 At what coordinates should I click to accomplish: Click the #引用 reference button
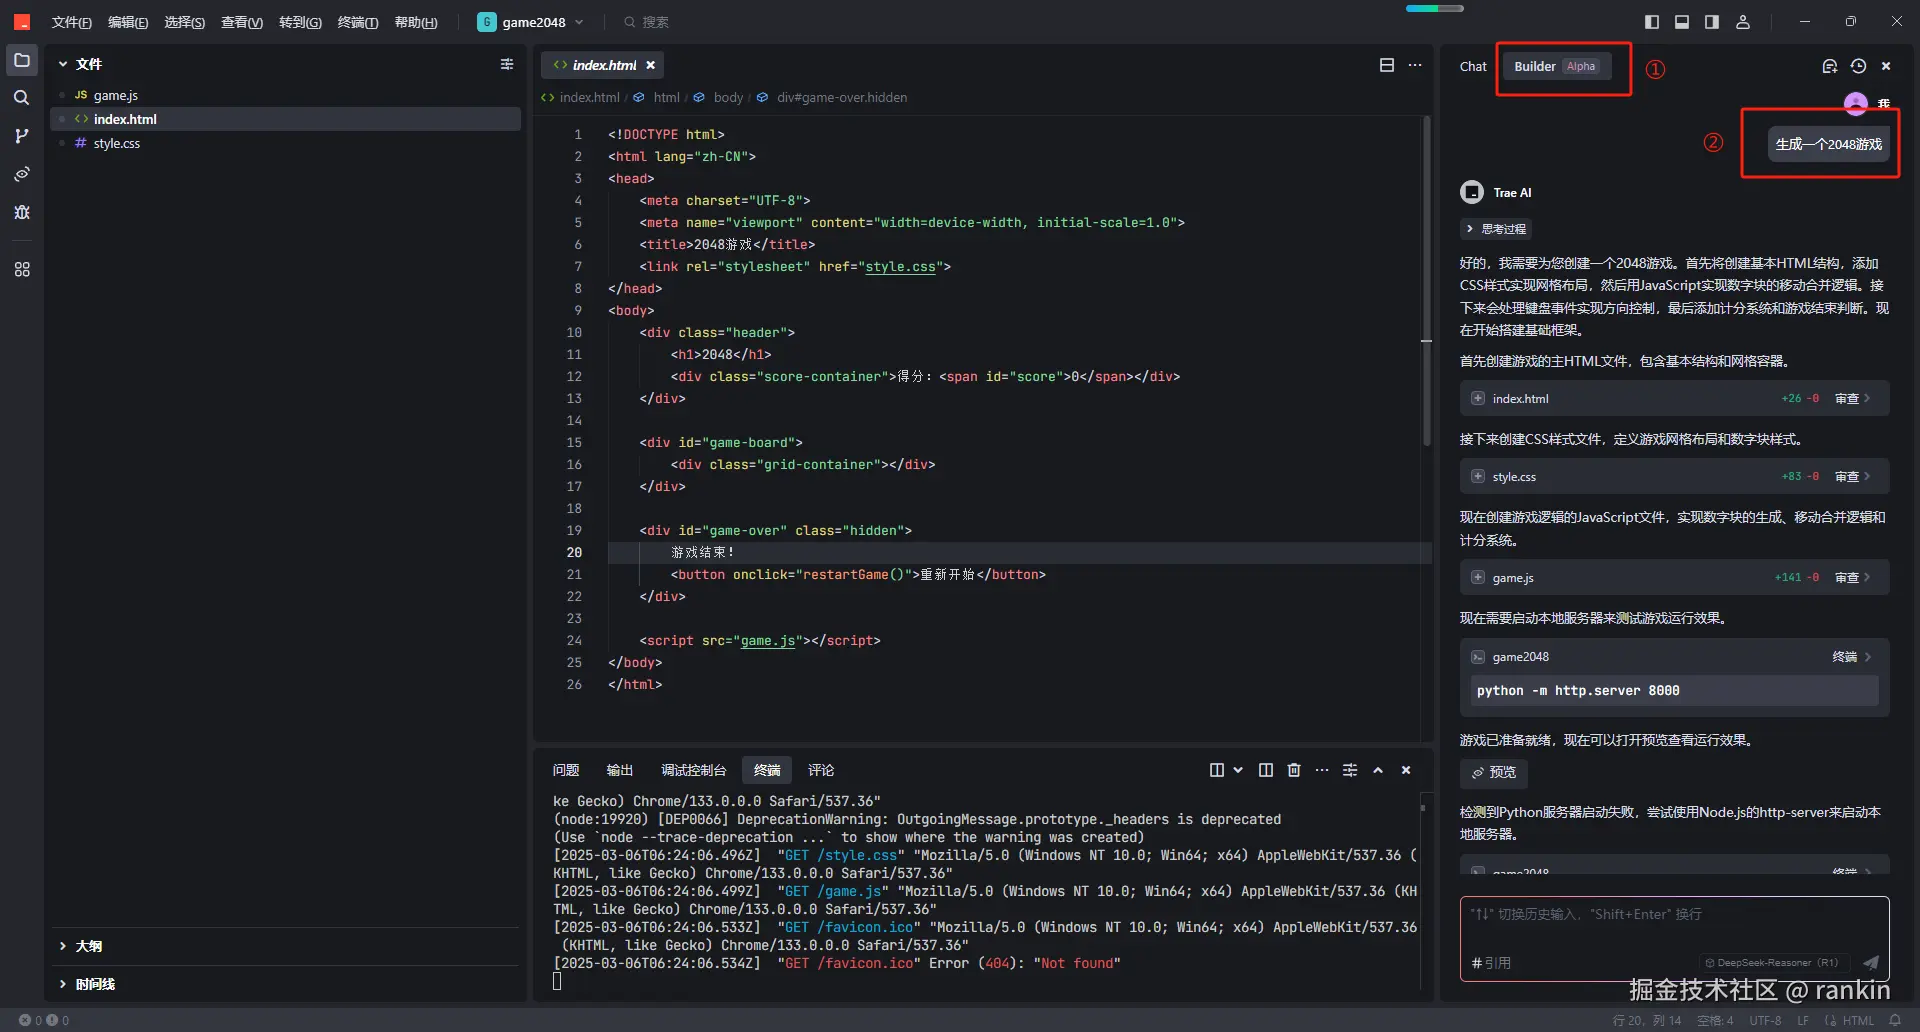(x=1491, y=963)
